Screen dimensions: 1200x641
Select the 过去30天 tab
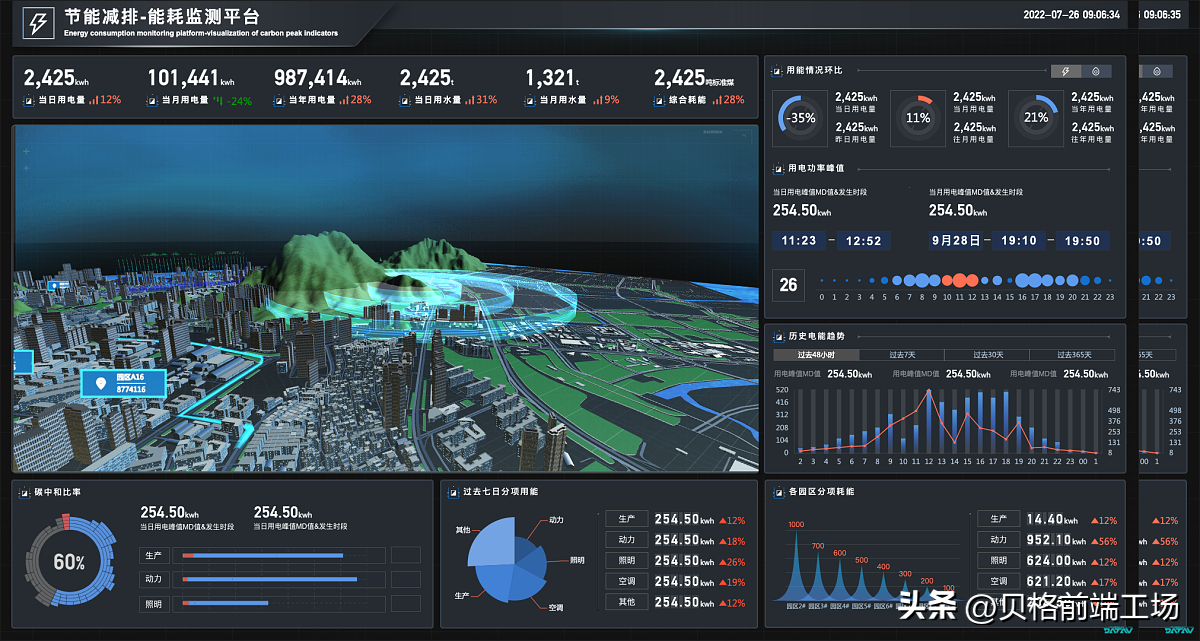coord(987,355)
